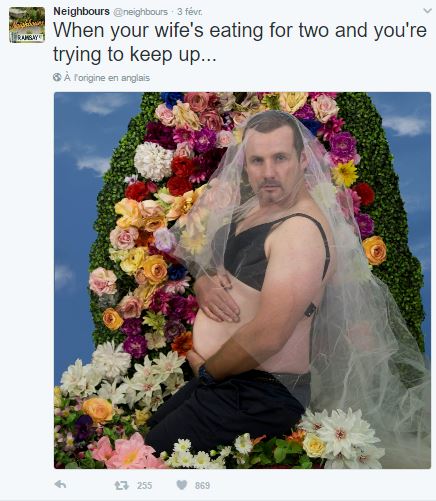This screenshot has height=501, width=436.
Task: Click the hand resting on the belly
Action: pyautogui.click(x=217, y=298)
